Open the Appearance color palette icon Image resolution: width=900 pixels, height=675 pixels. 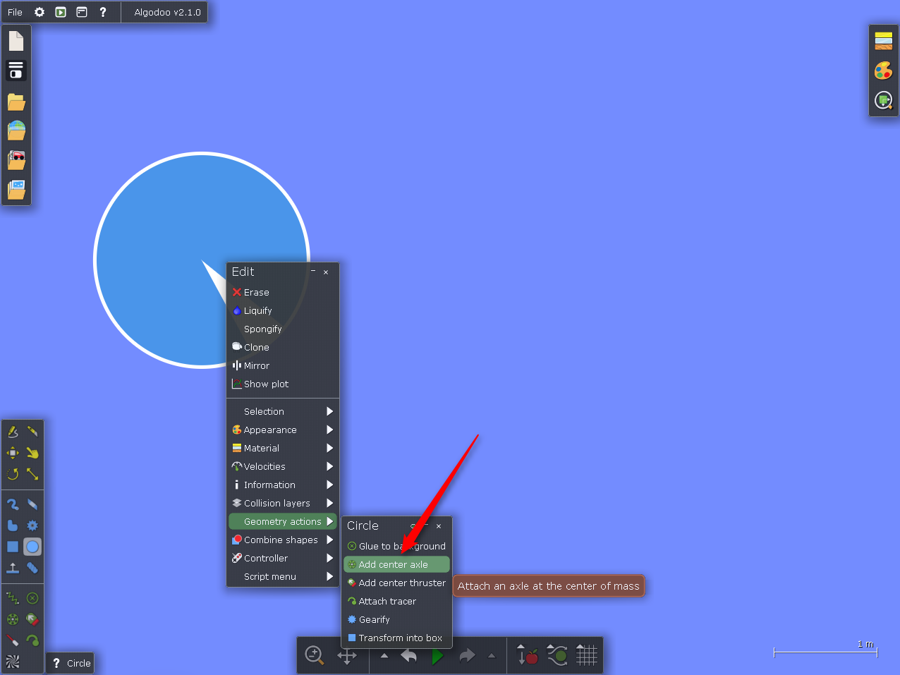click(x=883, y=71)
